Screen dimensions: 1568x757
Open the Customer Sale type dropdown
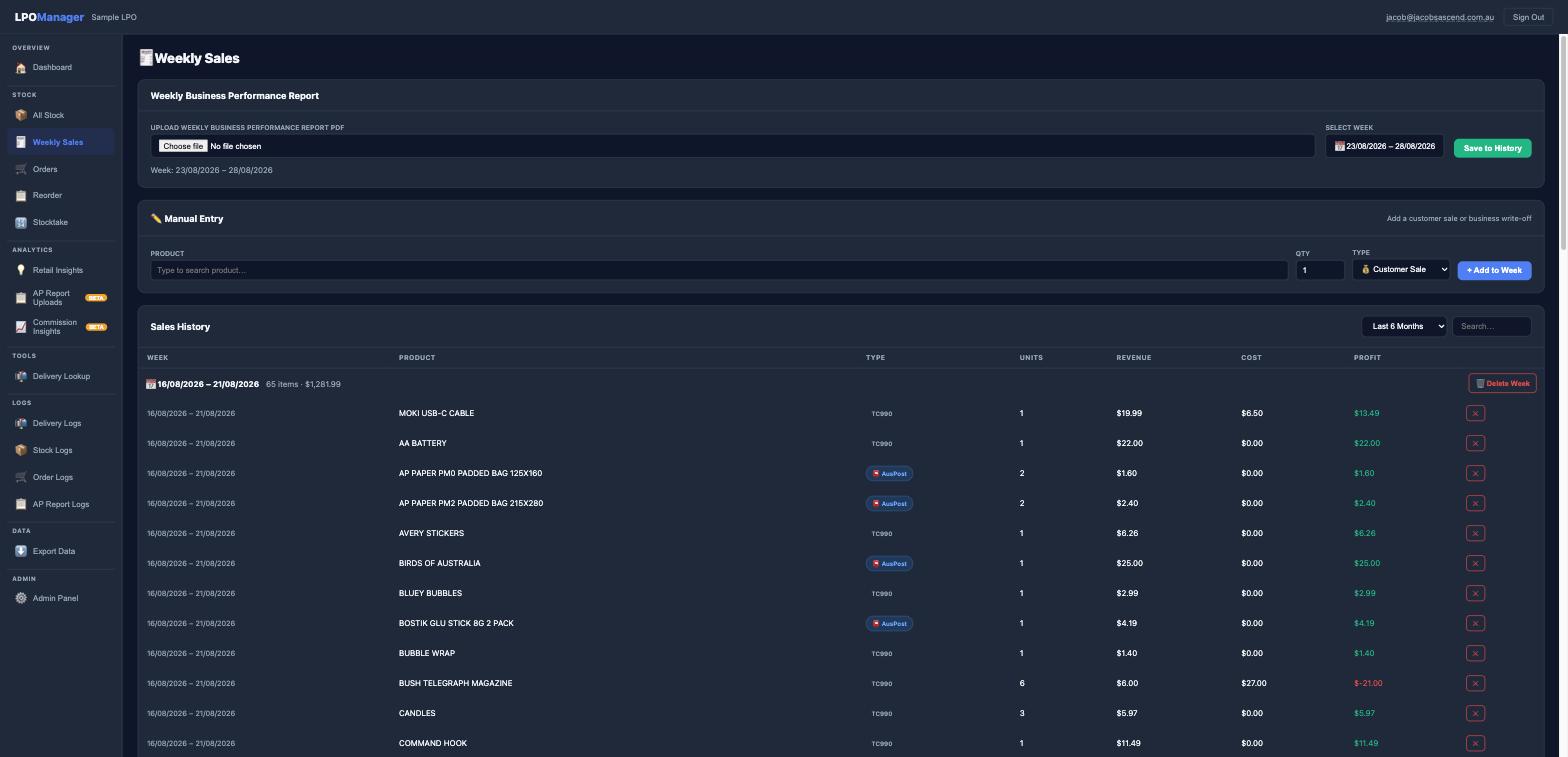[1401, 269]
